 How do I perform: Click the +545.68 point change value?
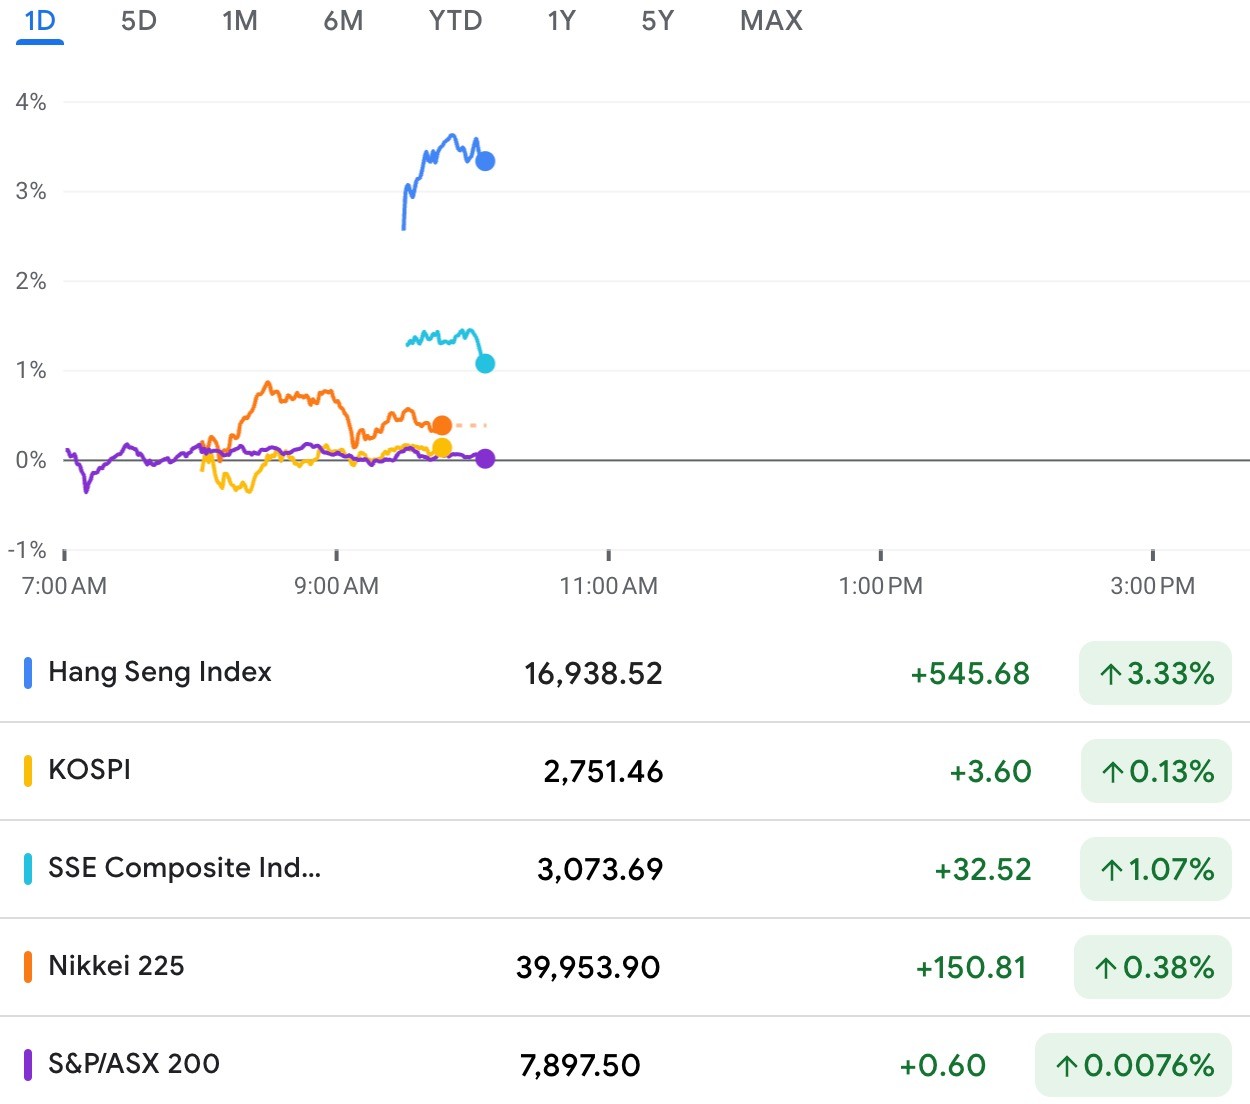[x=970, y=674]
